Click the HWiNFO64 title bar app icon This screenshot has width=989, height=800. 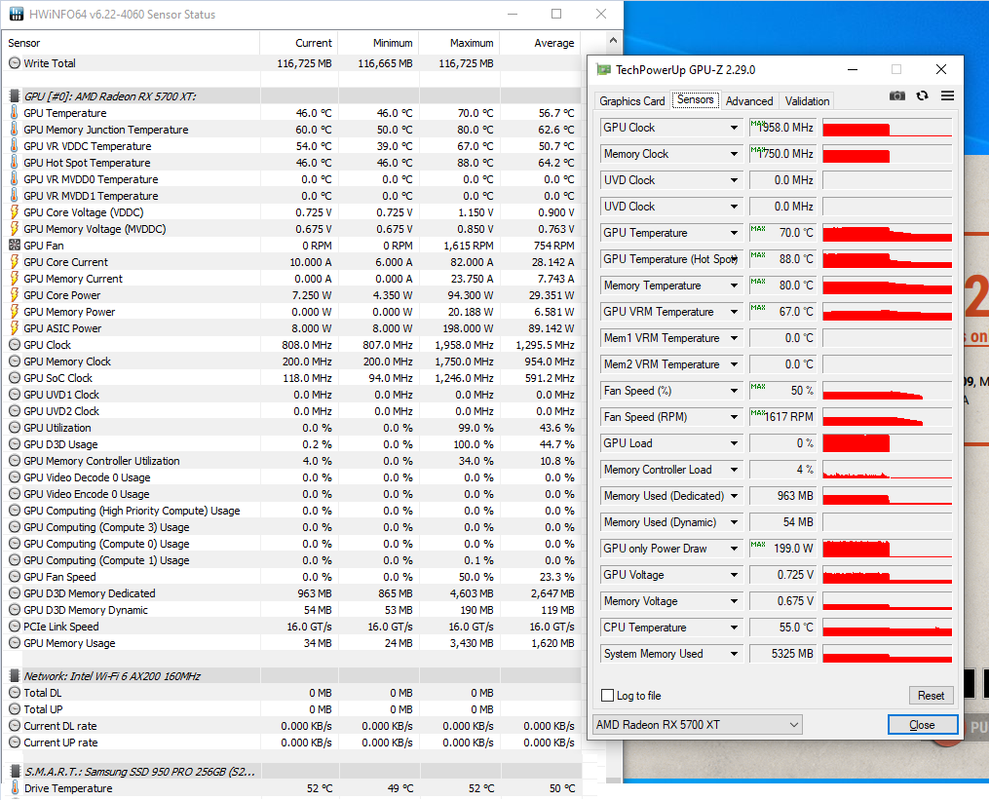coord(16,14)
